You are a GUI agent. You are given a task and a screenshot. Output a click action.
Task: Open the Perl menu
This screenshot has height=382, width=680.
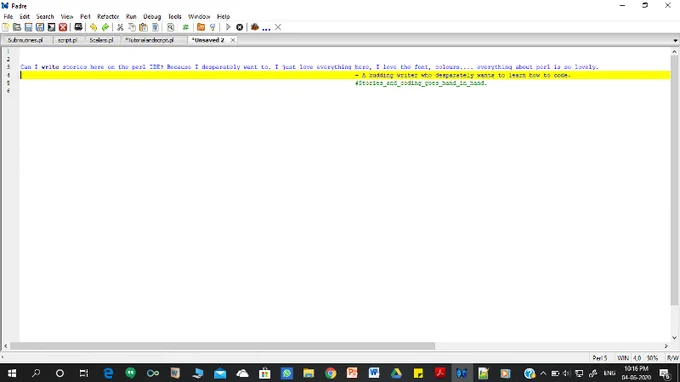[85, 16]
